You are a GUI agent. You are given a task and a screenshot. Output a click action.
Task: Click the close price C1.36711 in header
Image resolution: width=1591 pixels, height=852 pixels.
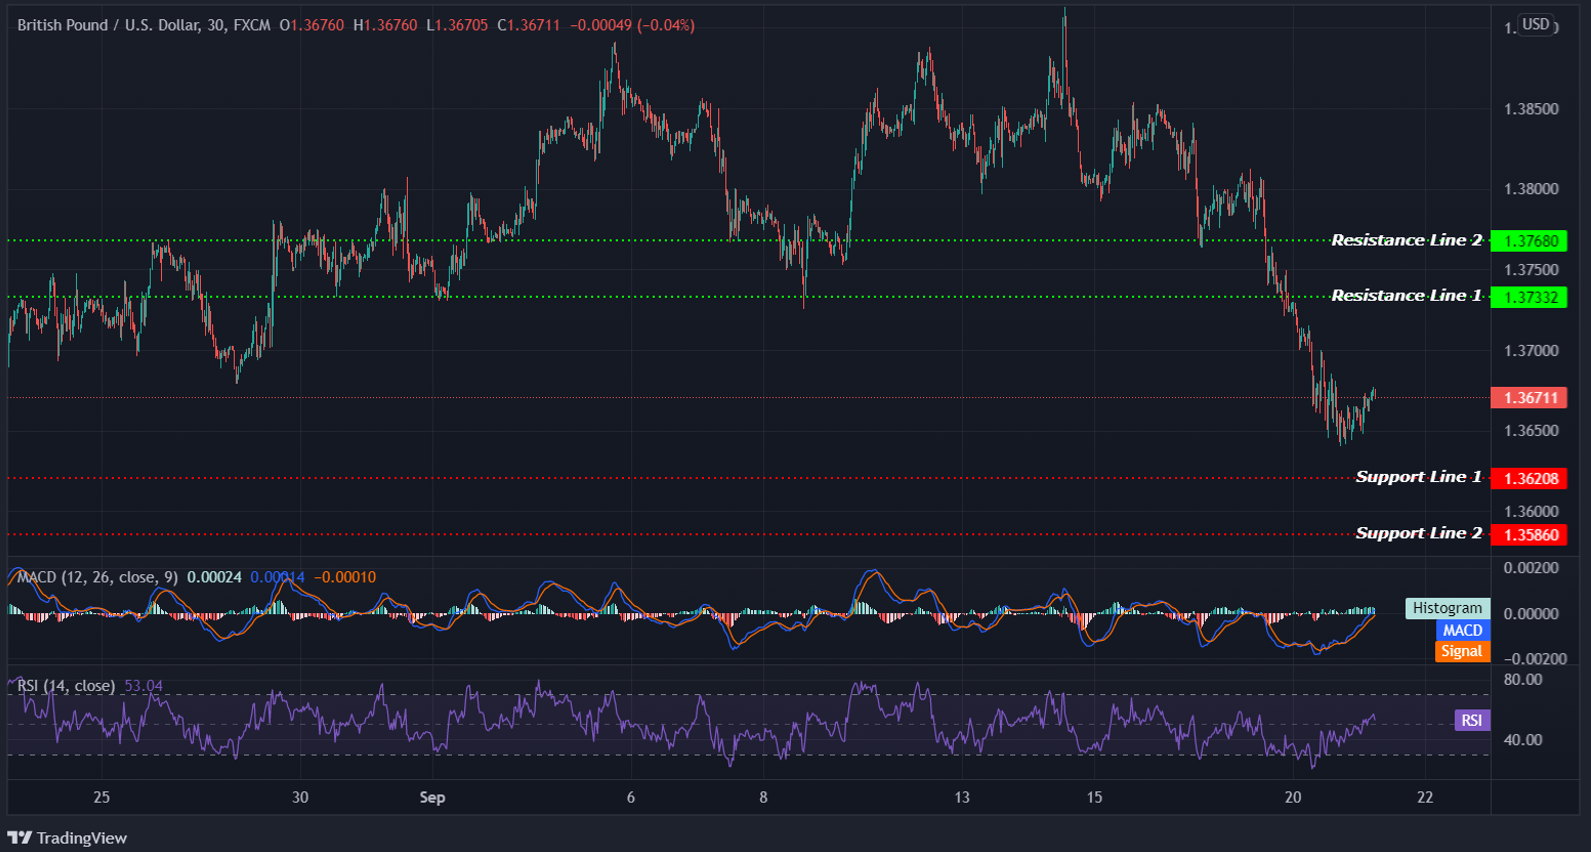click(529, 25)
